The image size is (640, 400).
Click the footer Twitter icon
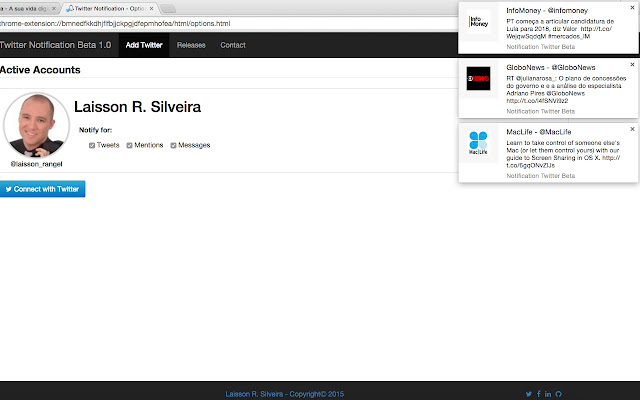[529, 394]
